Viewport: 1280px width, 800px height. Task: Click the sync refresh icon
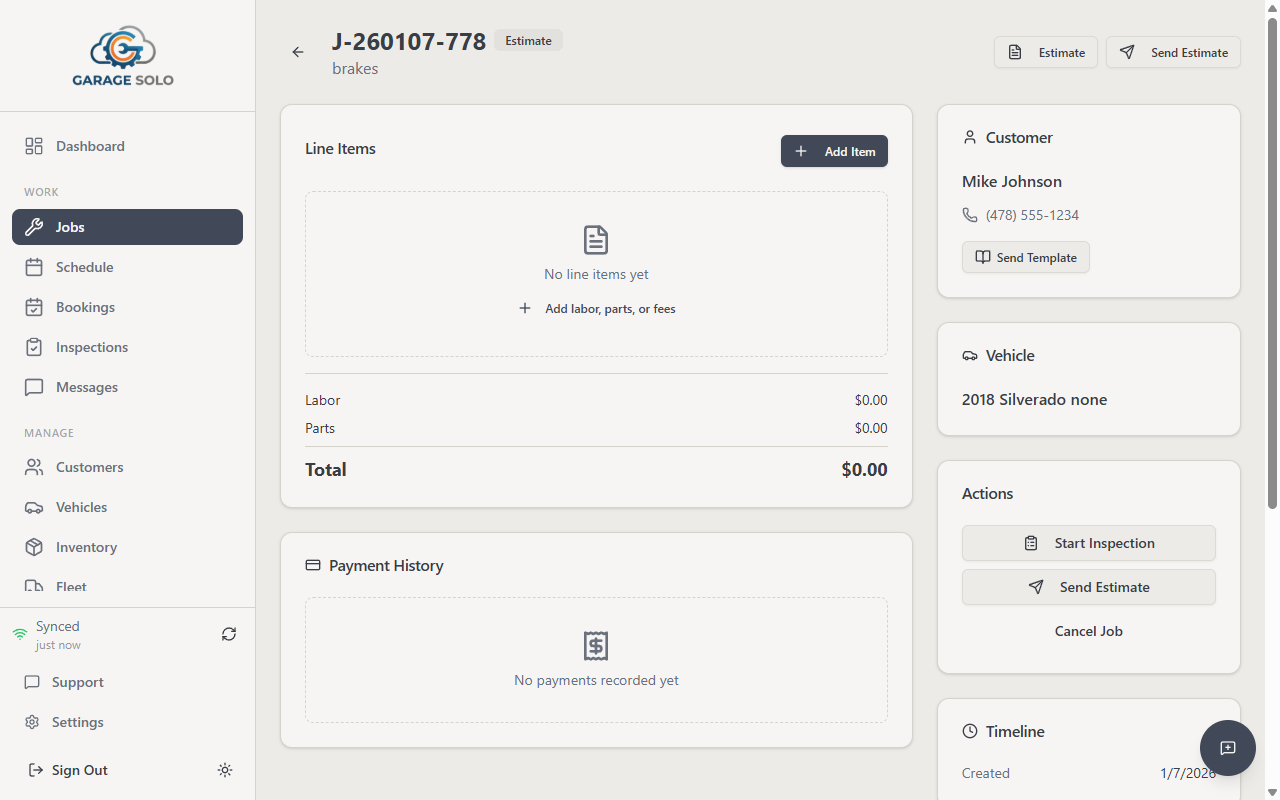(x=229, y=634)
